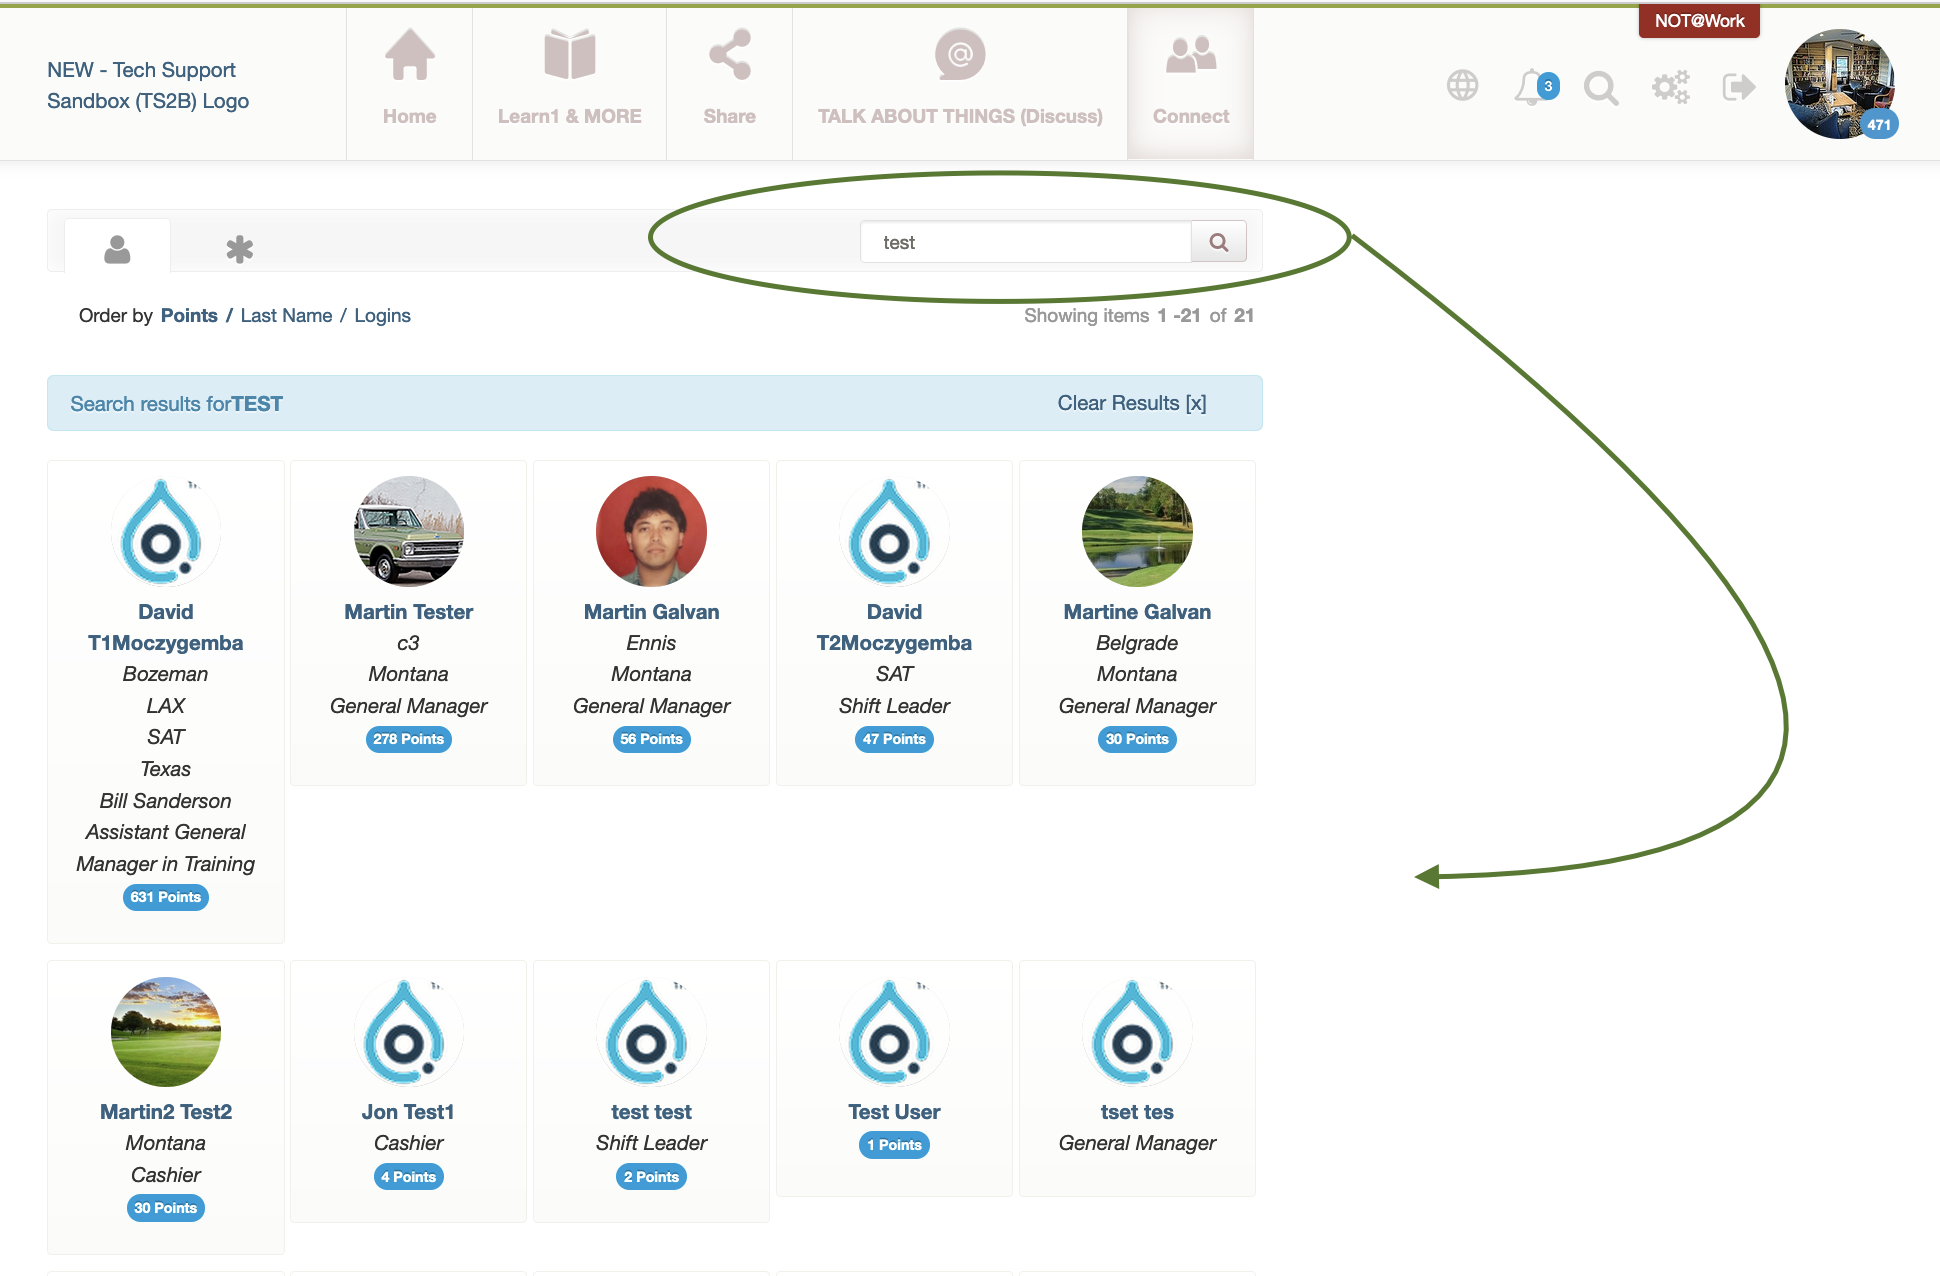1940x1276 pixels.
Task: Open the settings gears icon
Action: tap(1670, 87)
